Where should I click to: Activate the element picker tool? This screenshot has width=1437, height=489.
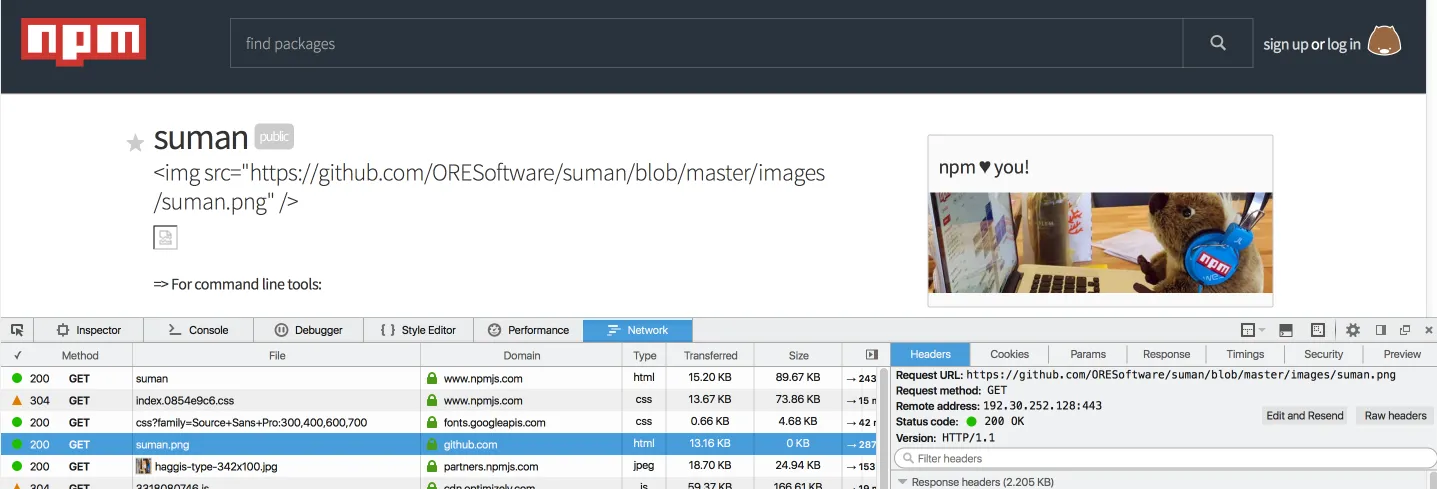[x=17, y=330]
